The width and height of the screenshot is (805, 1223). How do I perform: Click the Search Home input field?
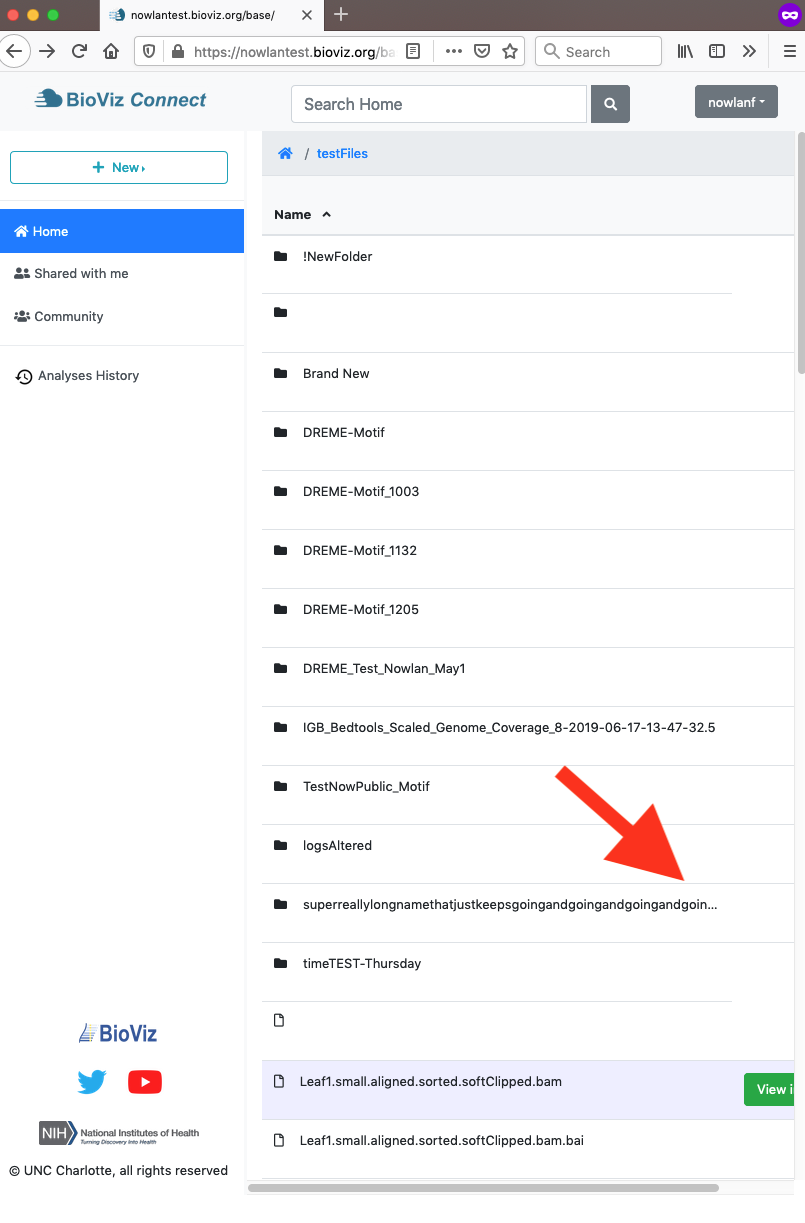coord(438,104)
